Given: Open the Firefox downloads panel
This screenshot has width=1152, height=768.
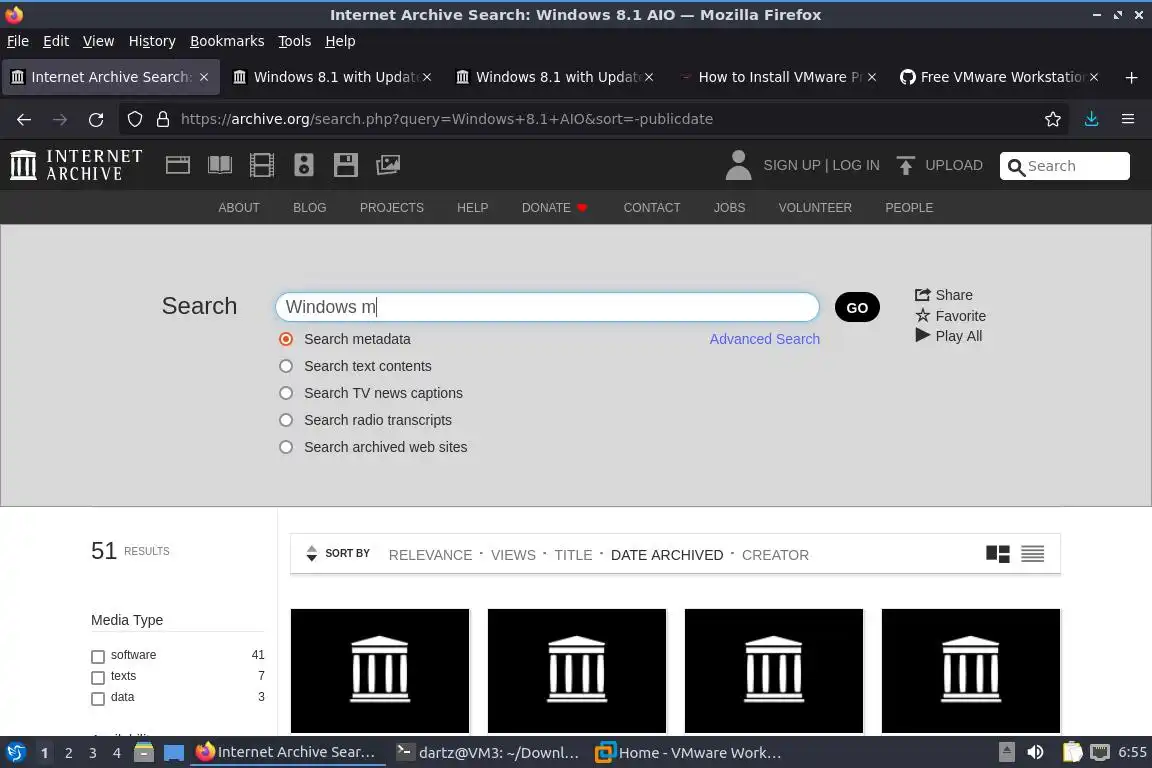Looking at the screenshot, I should 1092,119.
